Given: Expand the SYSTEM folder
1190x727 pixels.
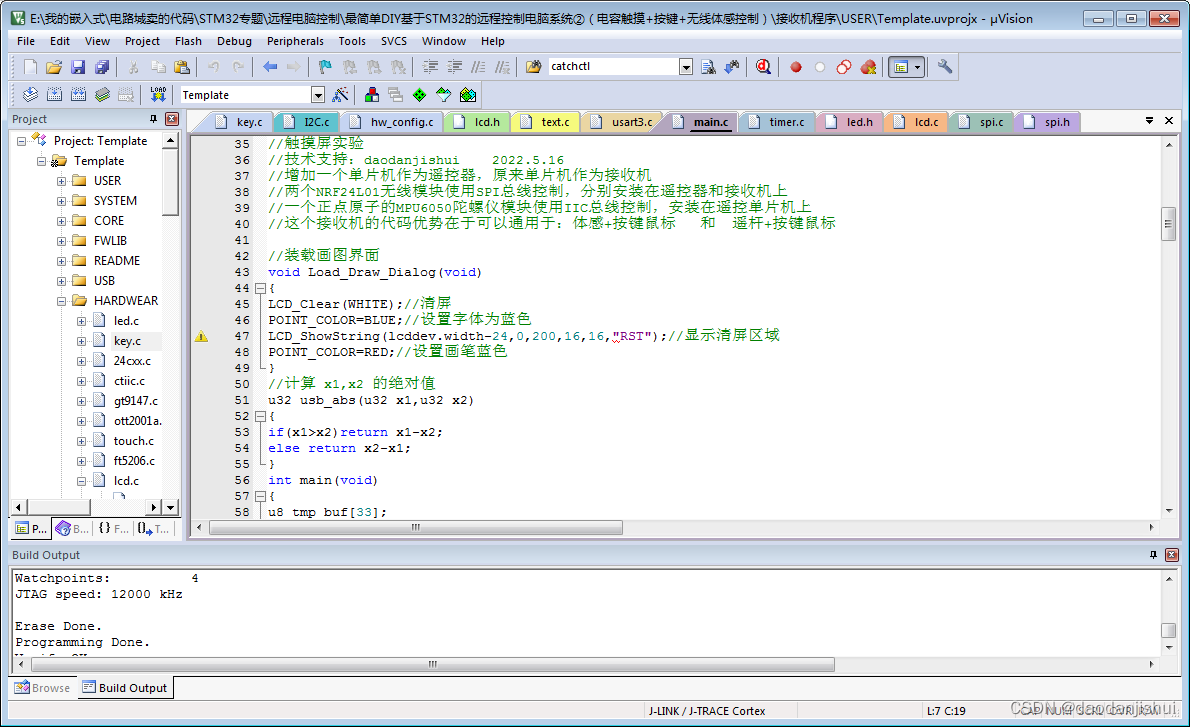Looking at the screenshot, I should point(61,201).
